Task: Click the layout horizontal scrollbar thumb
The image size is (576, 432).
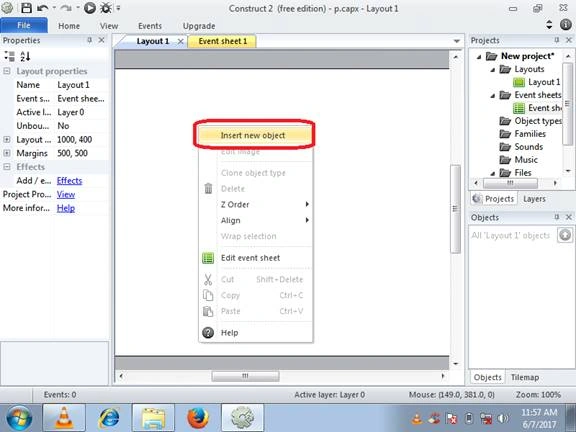Action: (x=245, y=376)
